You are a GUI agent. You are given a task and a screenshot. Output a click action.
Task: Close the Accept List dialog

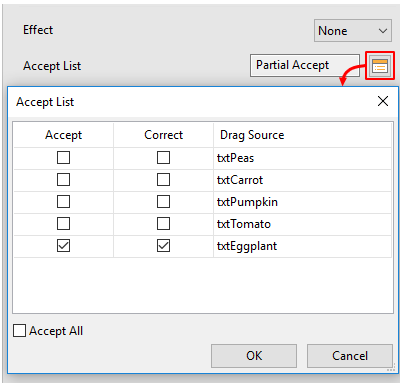coord(383,101)
